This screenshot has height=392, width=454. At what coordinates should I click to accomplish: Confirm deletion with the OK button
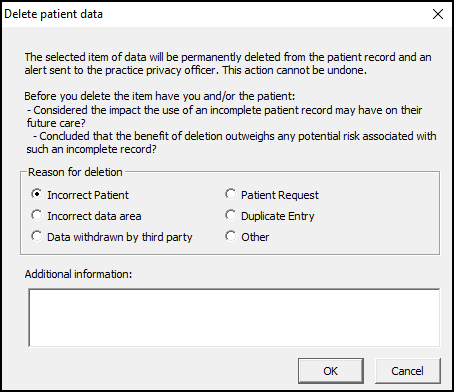[x=330, y=371]
